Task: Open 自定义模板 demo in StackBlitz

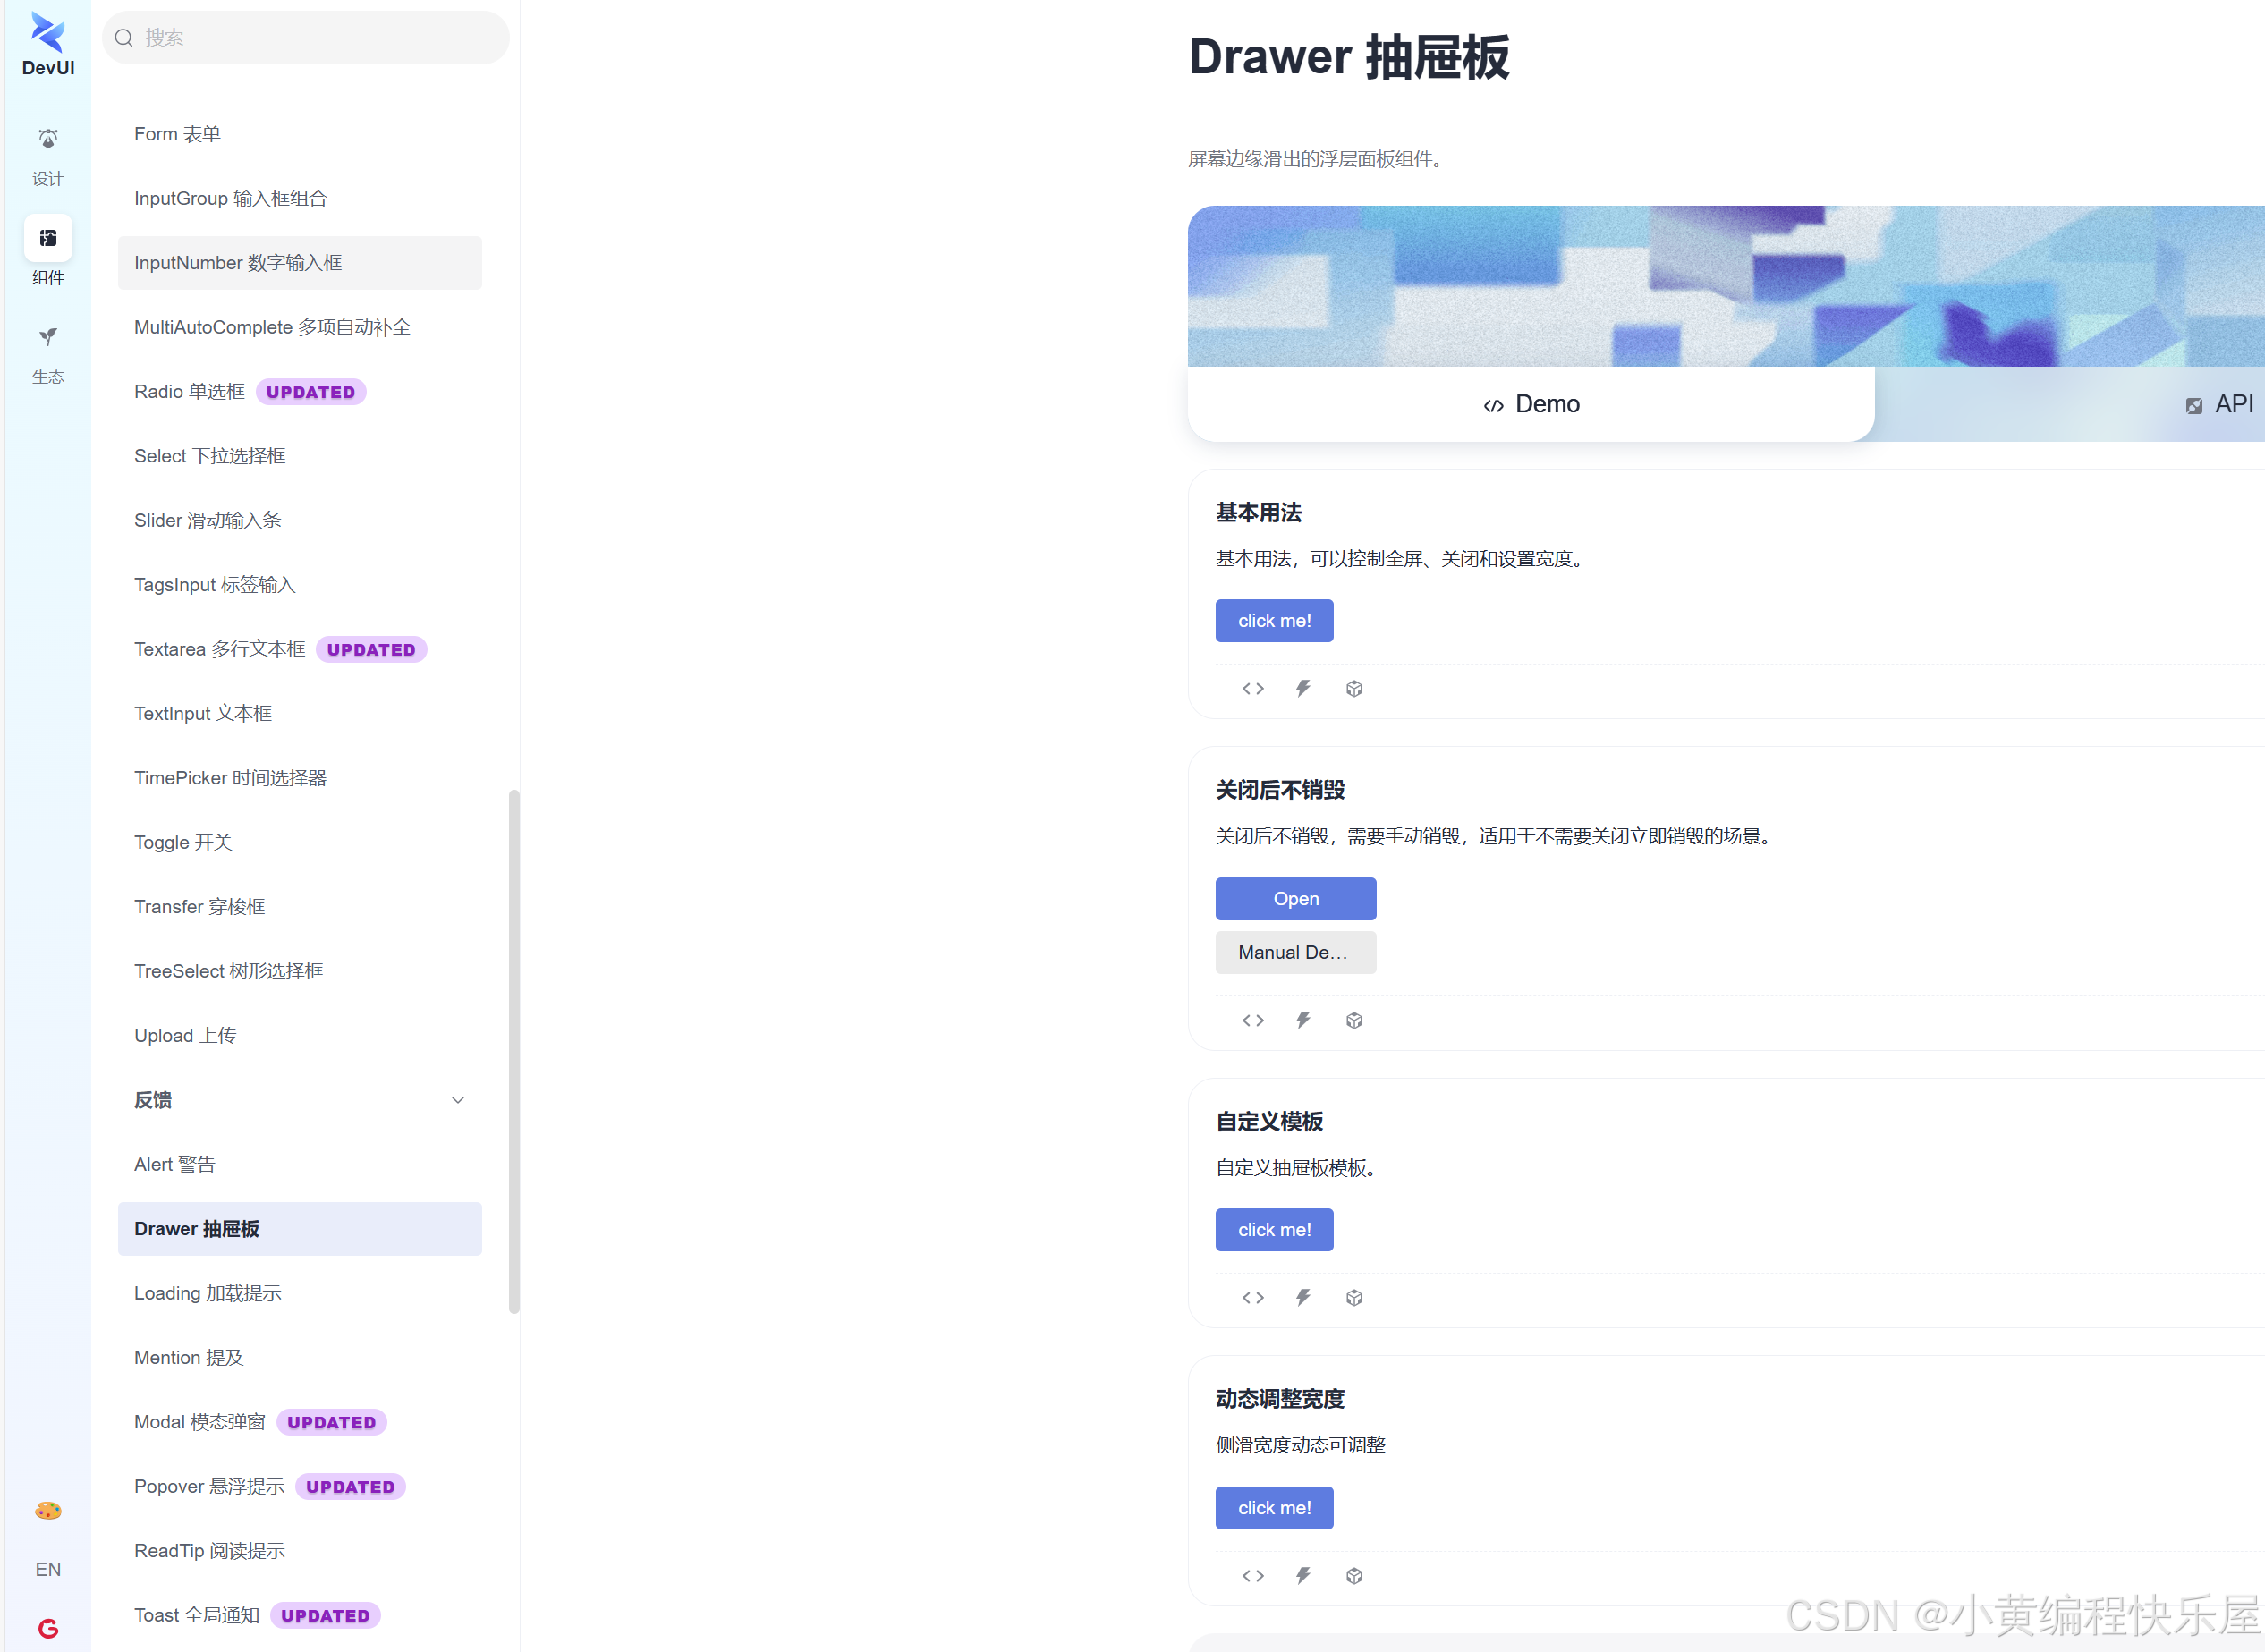Action: point(1303,1297)
